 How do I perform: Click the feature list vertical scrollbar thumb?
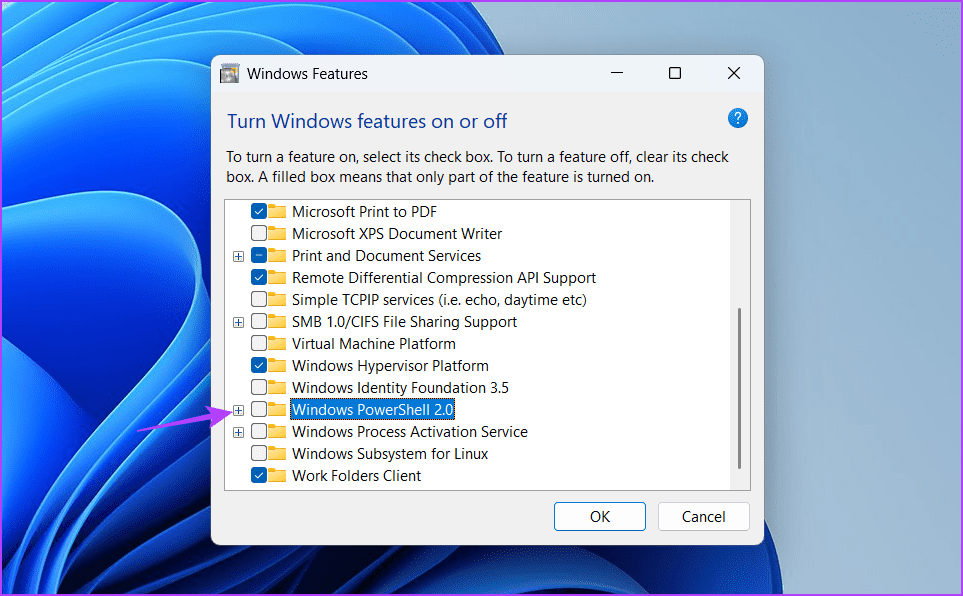click(x=739, y=388)
